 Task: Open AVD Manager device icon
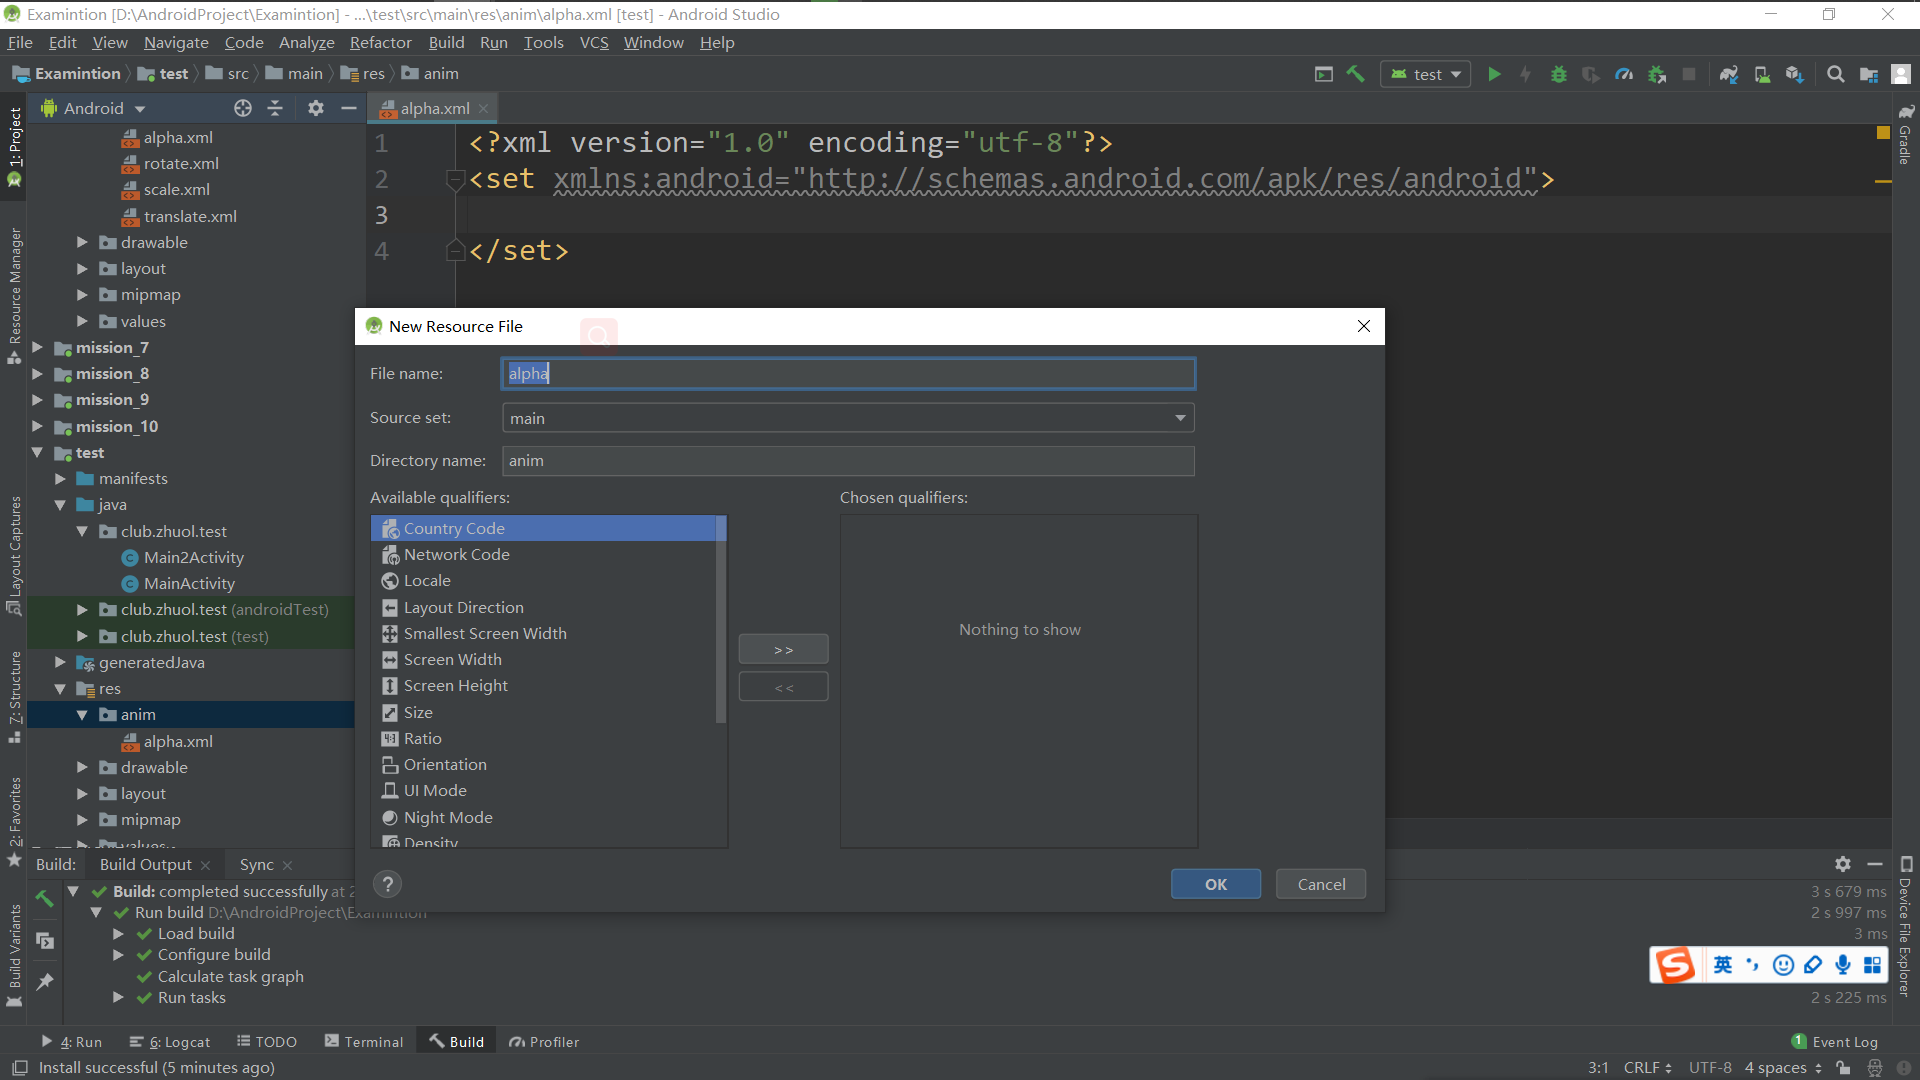click(x=1762, y=74)
